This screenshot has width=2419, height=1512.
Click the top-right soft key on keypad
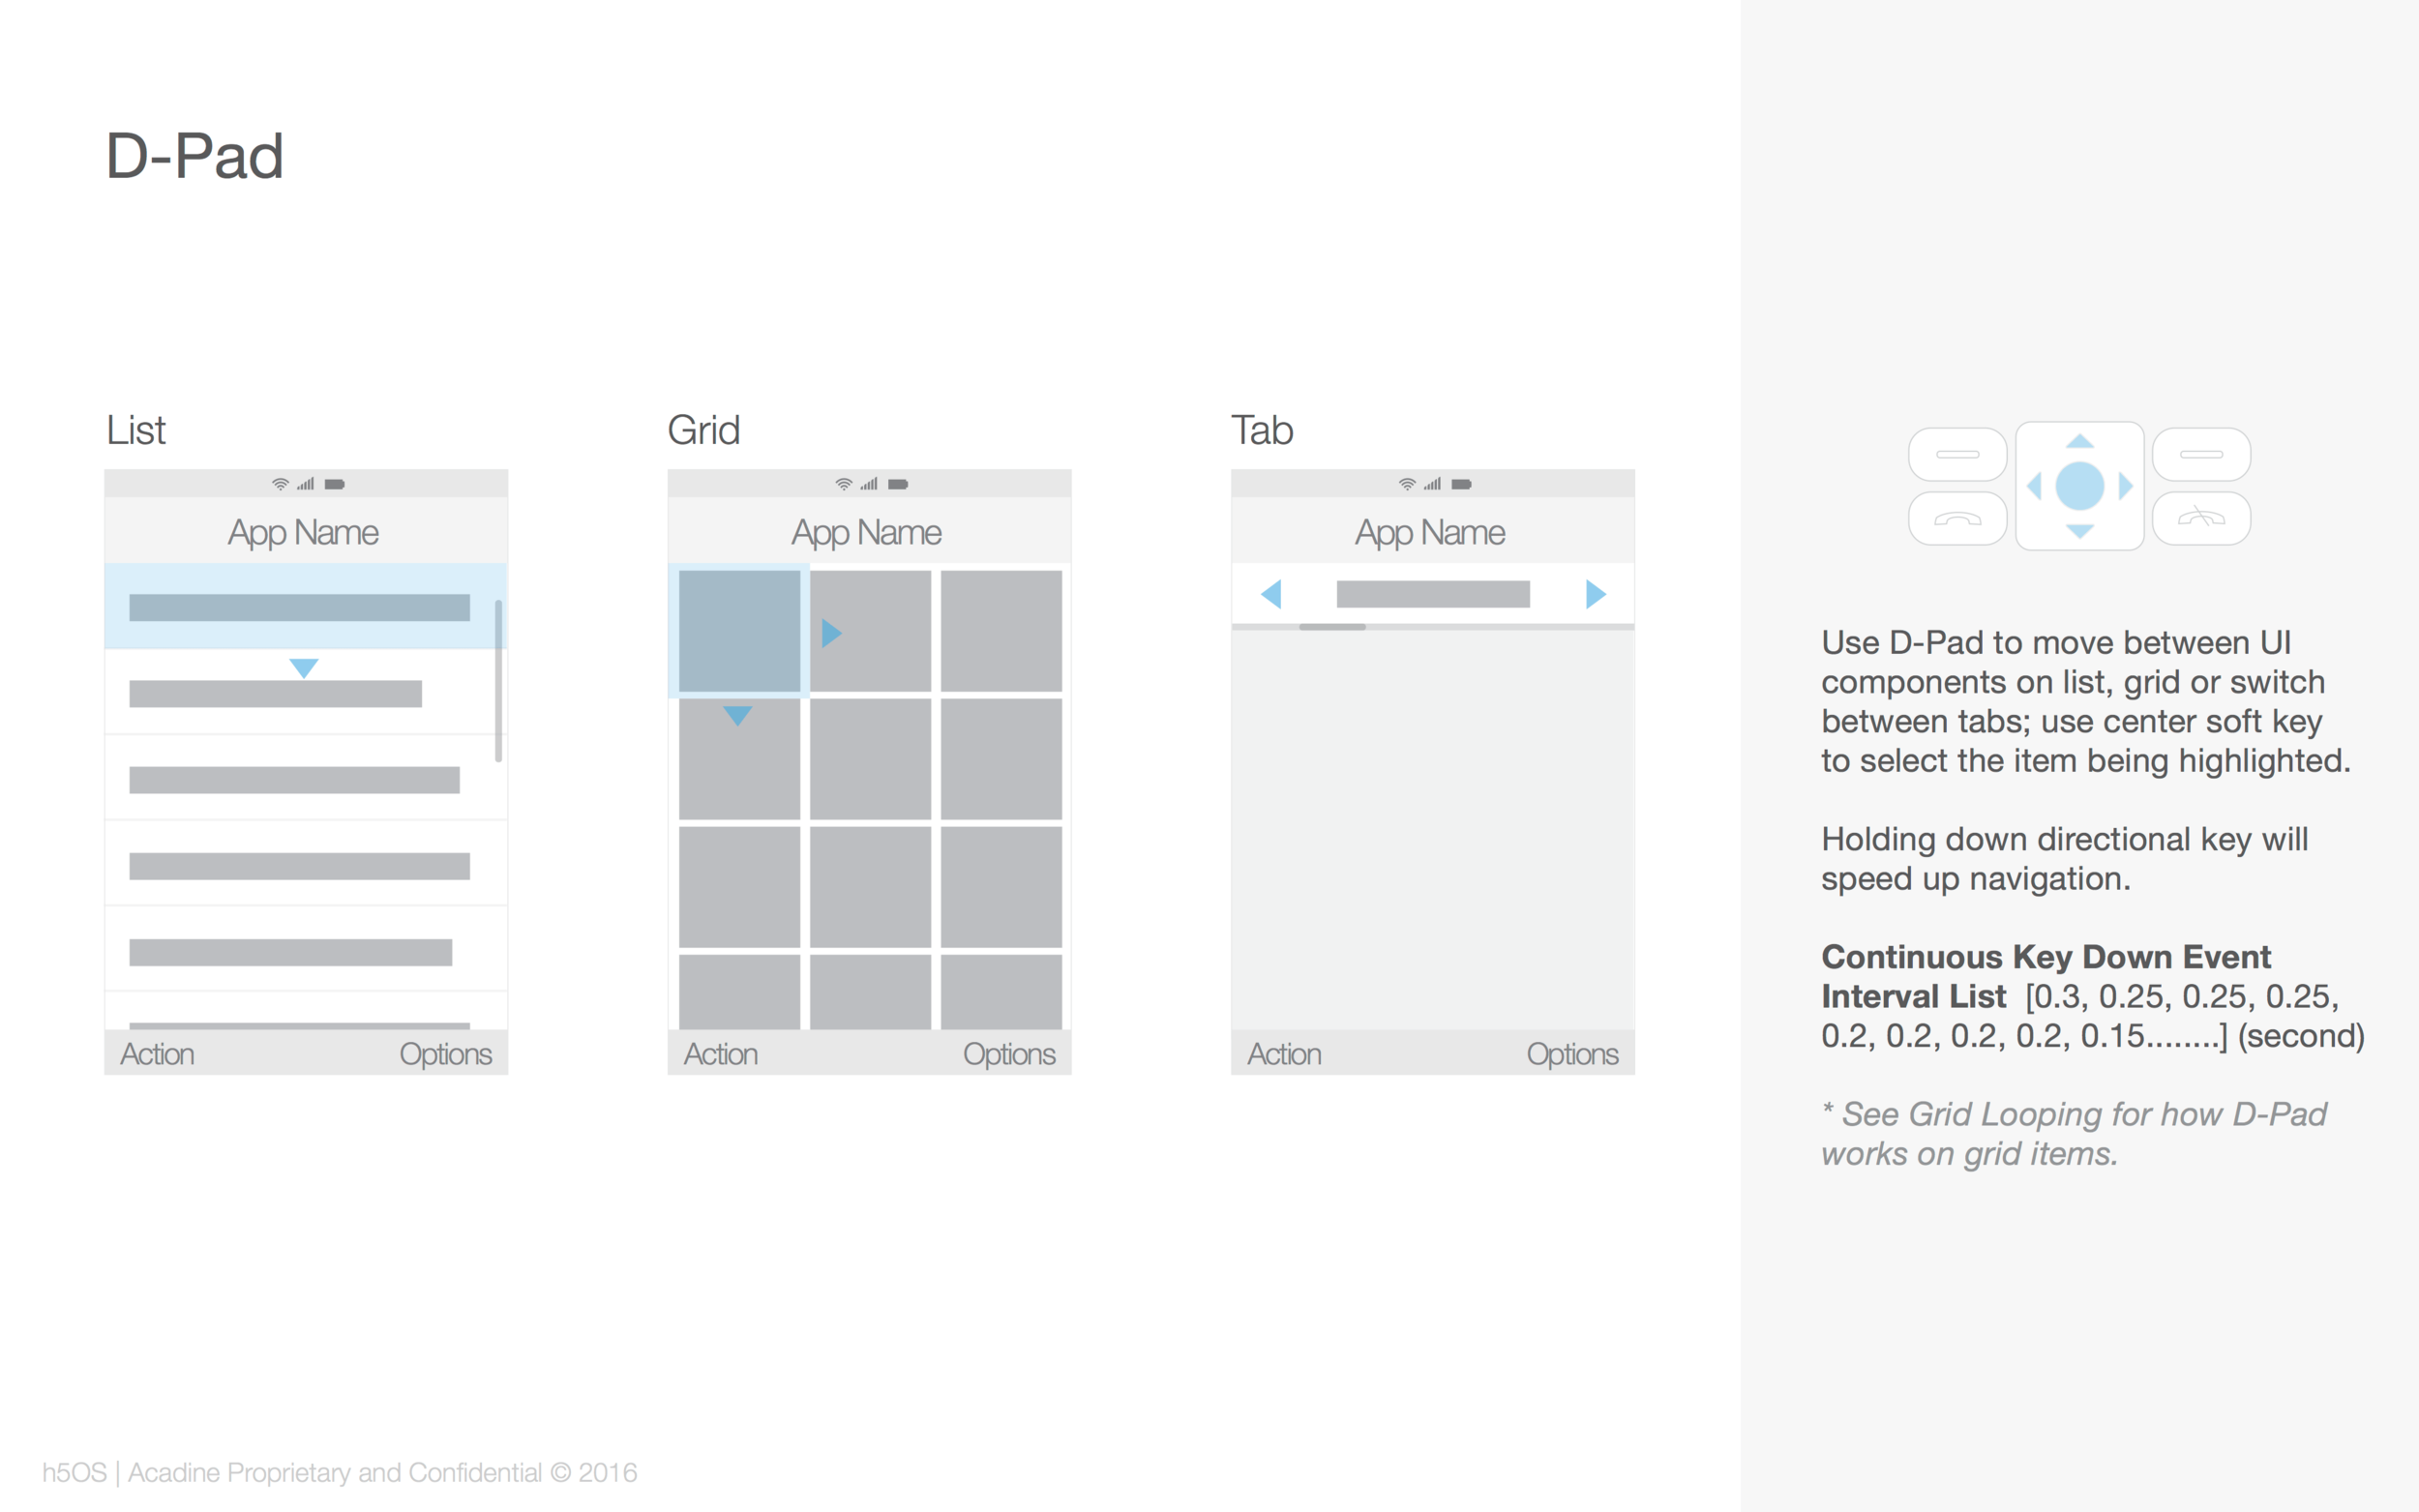click(x=2201, y=454)
